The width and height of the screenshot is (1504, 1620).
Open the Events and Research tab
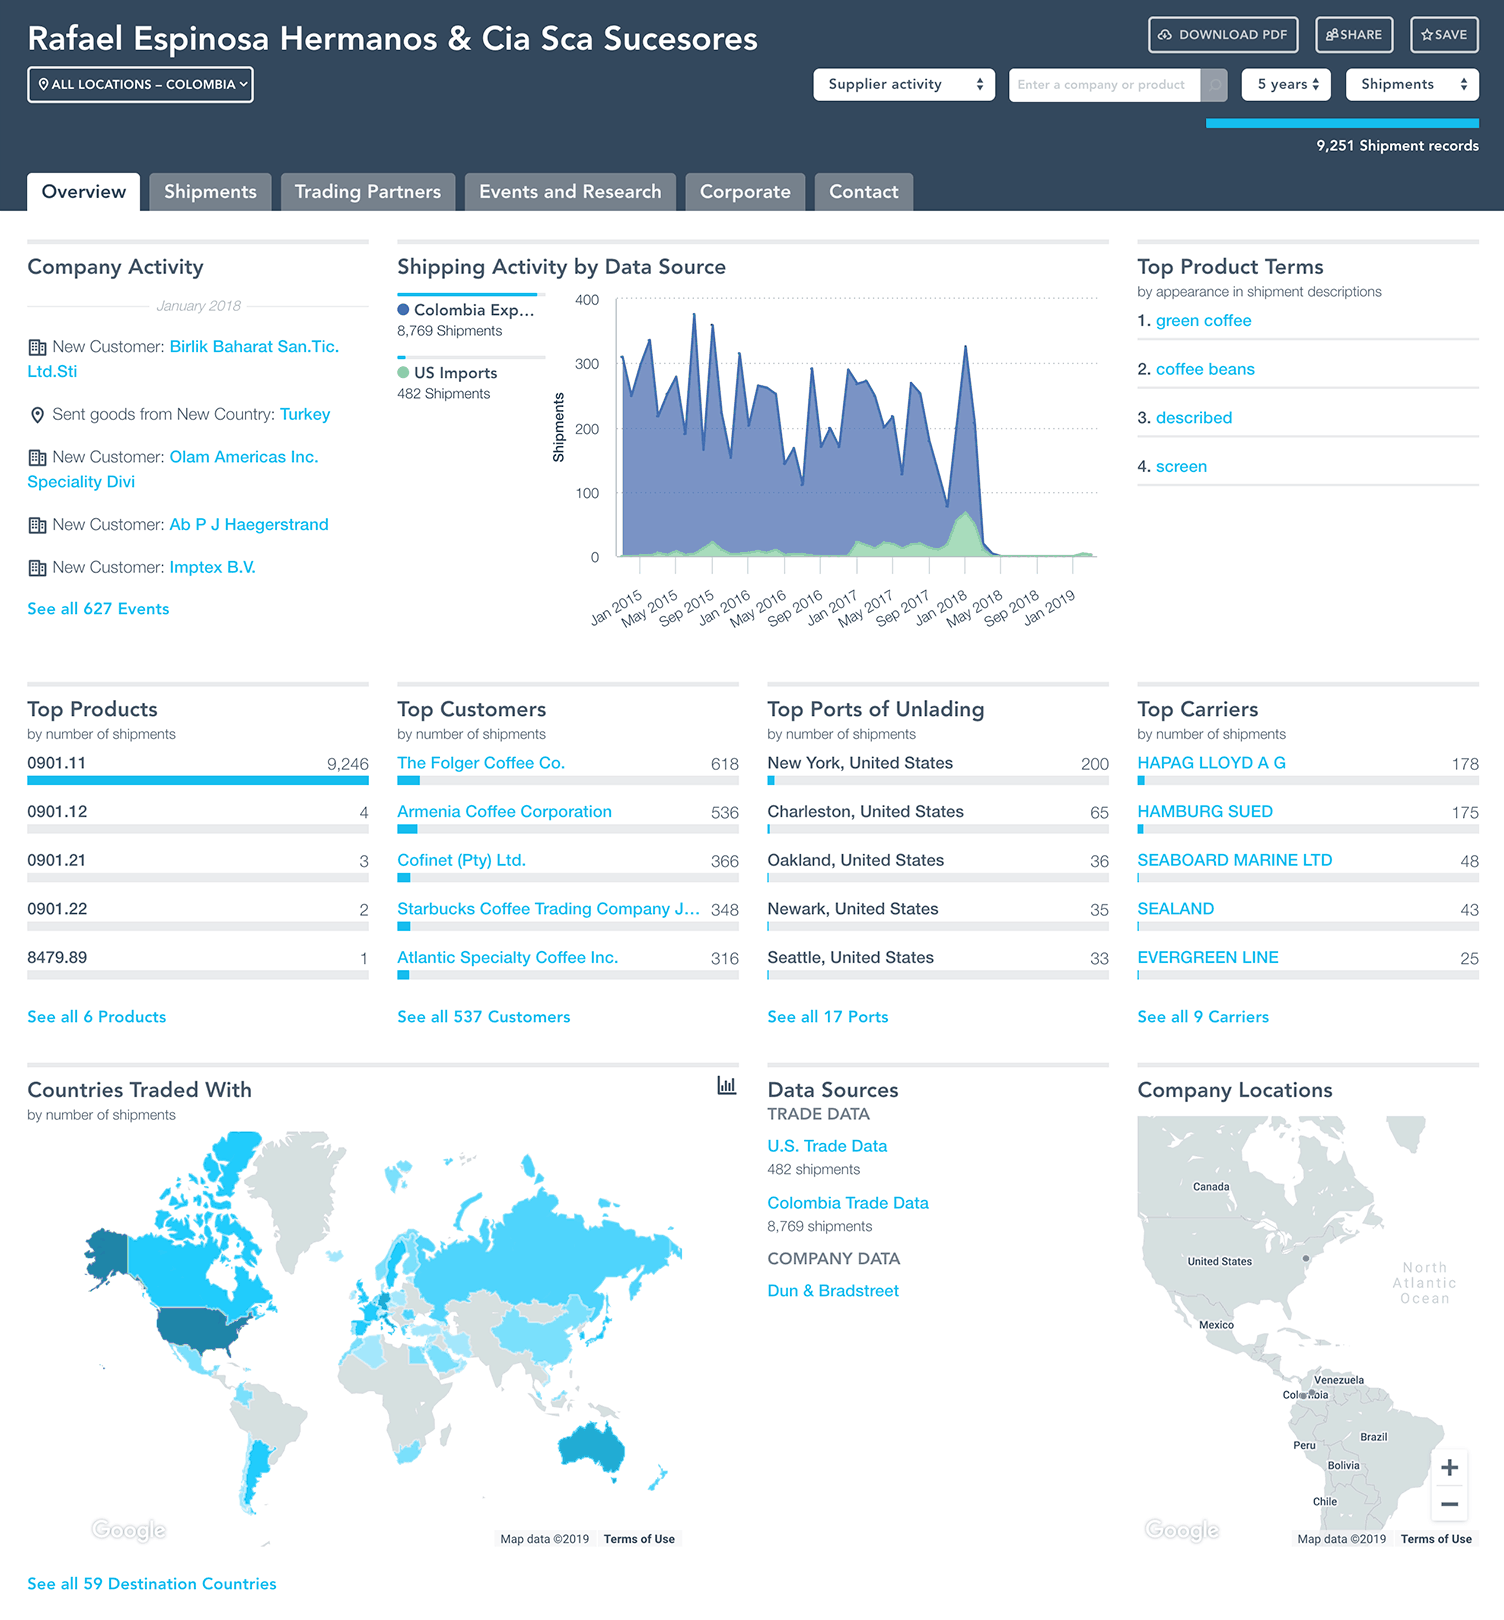point(570,192)
